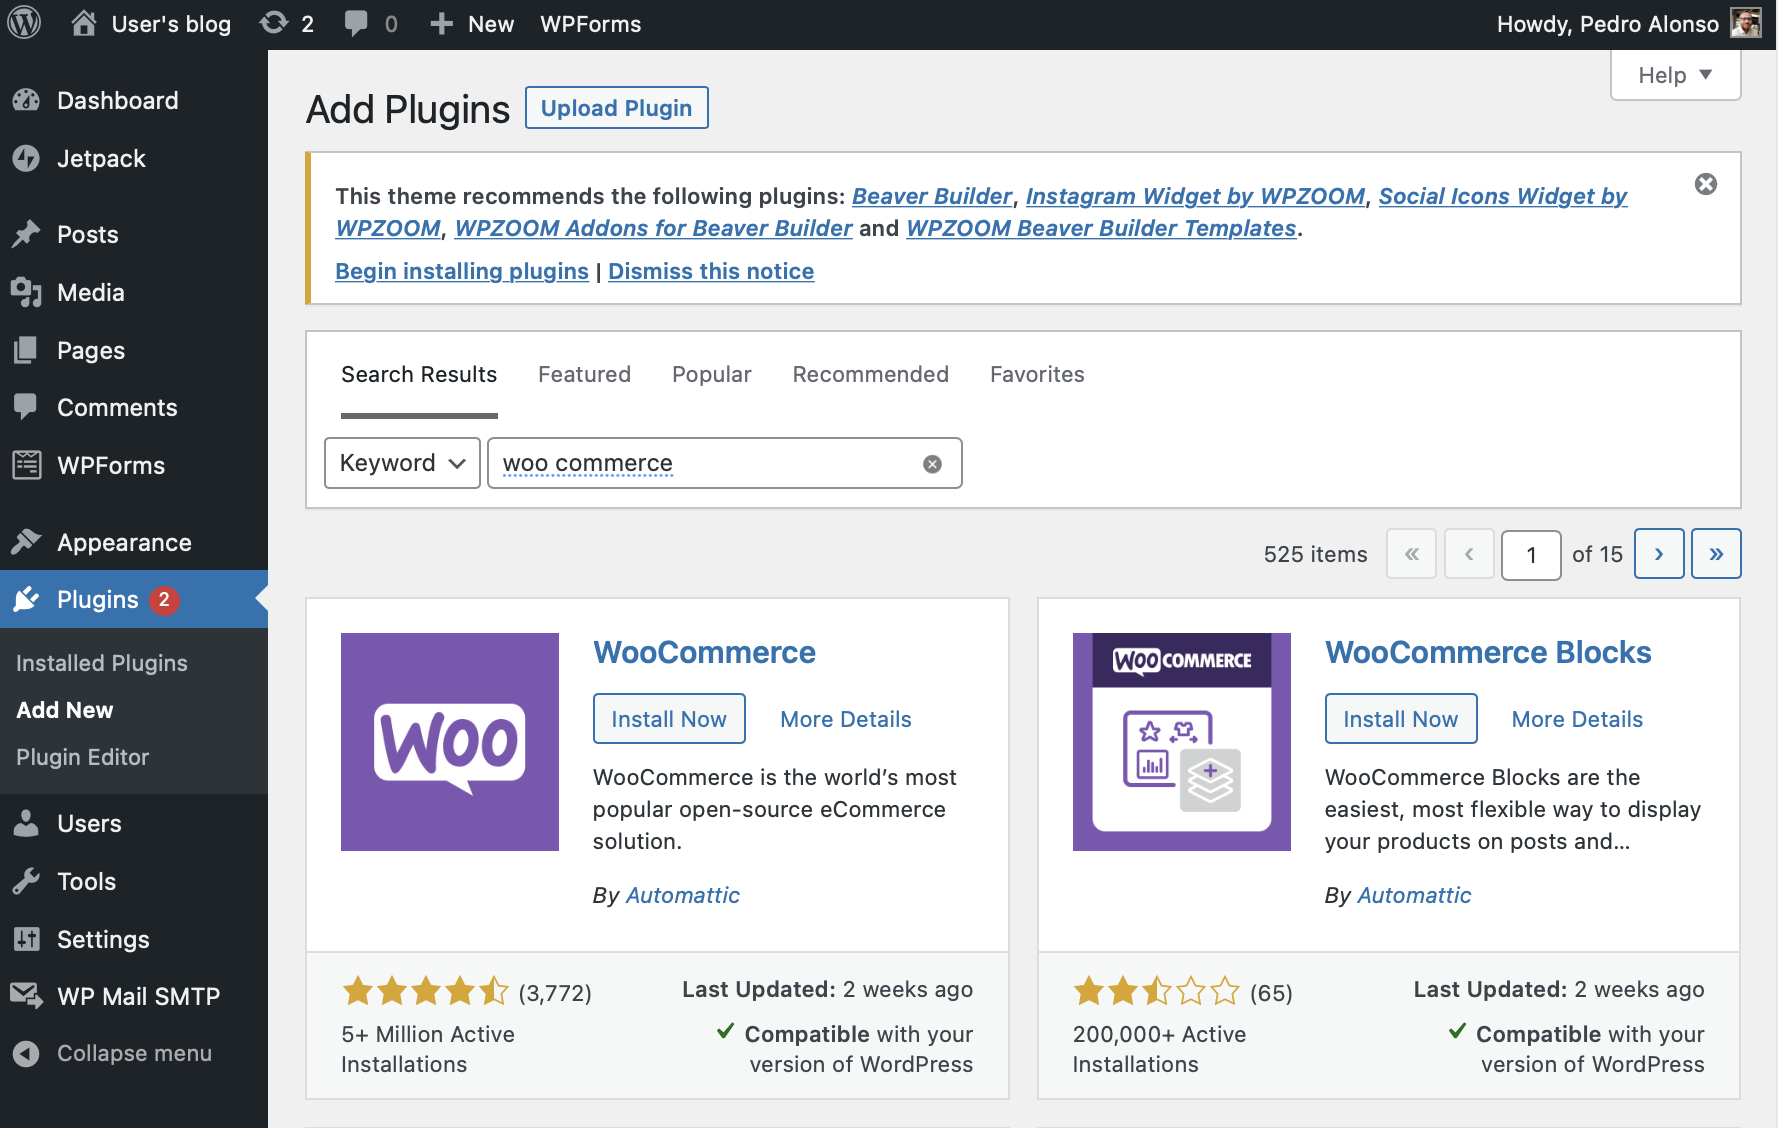Click the page number input field
Image resolution: width=1778 pixels, height=1128 pixels.
pos(1531,554)
